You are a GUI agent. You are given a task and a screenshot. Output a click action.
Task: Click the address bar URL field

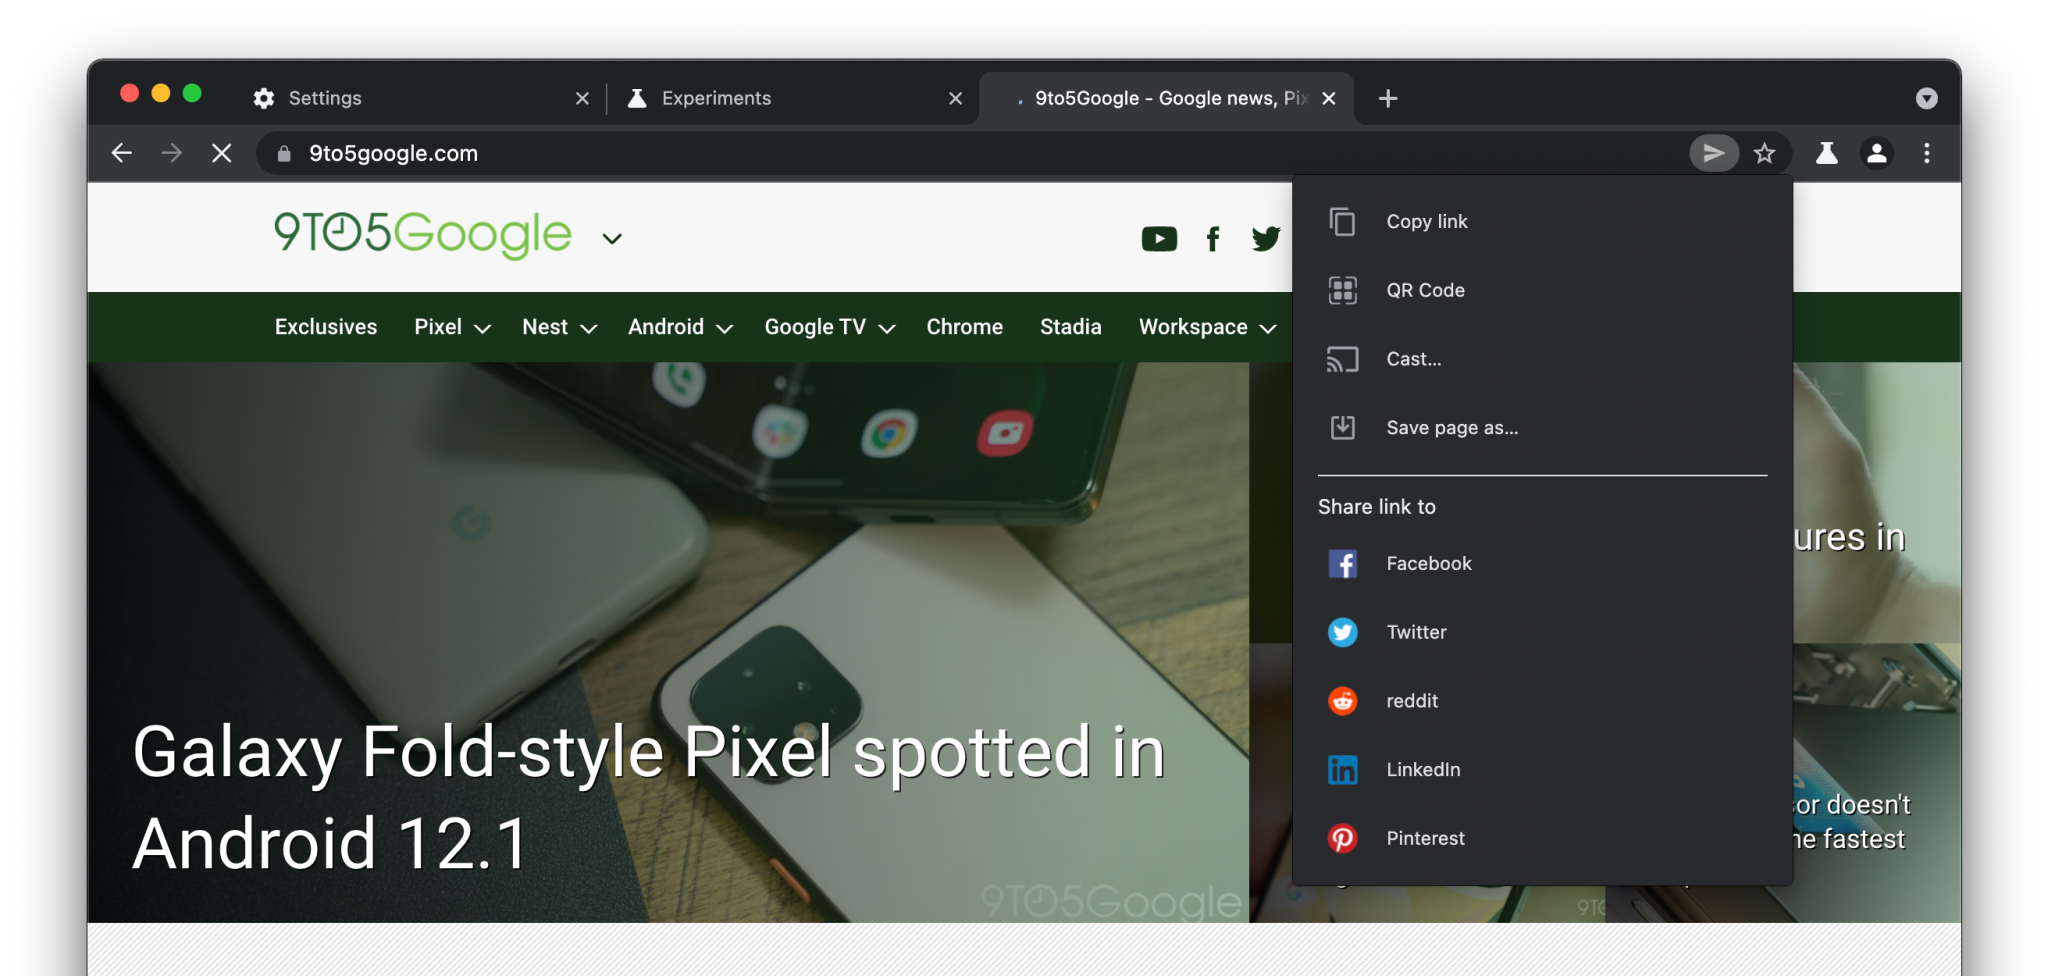coord(900,153)
